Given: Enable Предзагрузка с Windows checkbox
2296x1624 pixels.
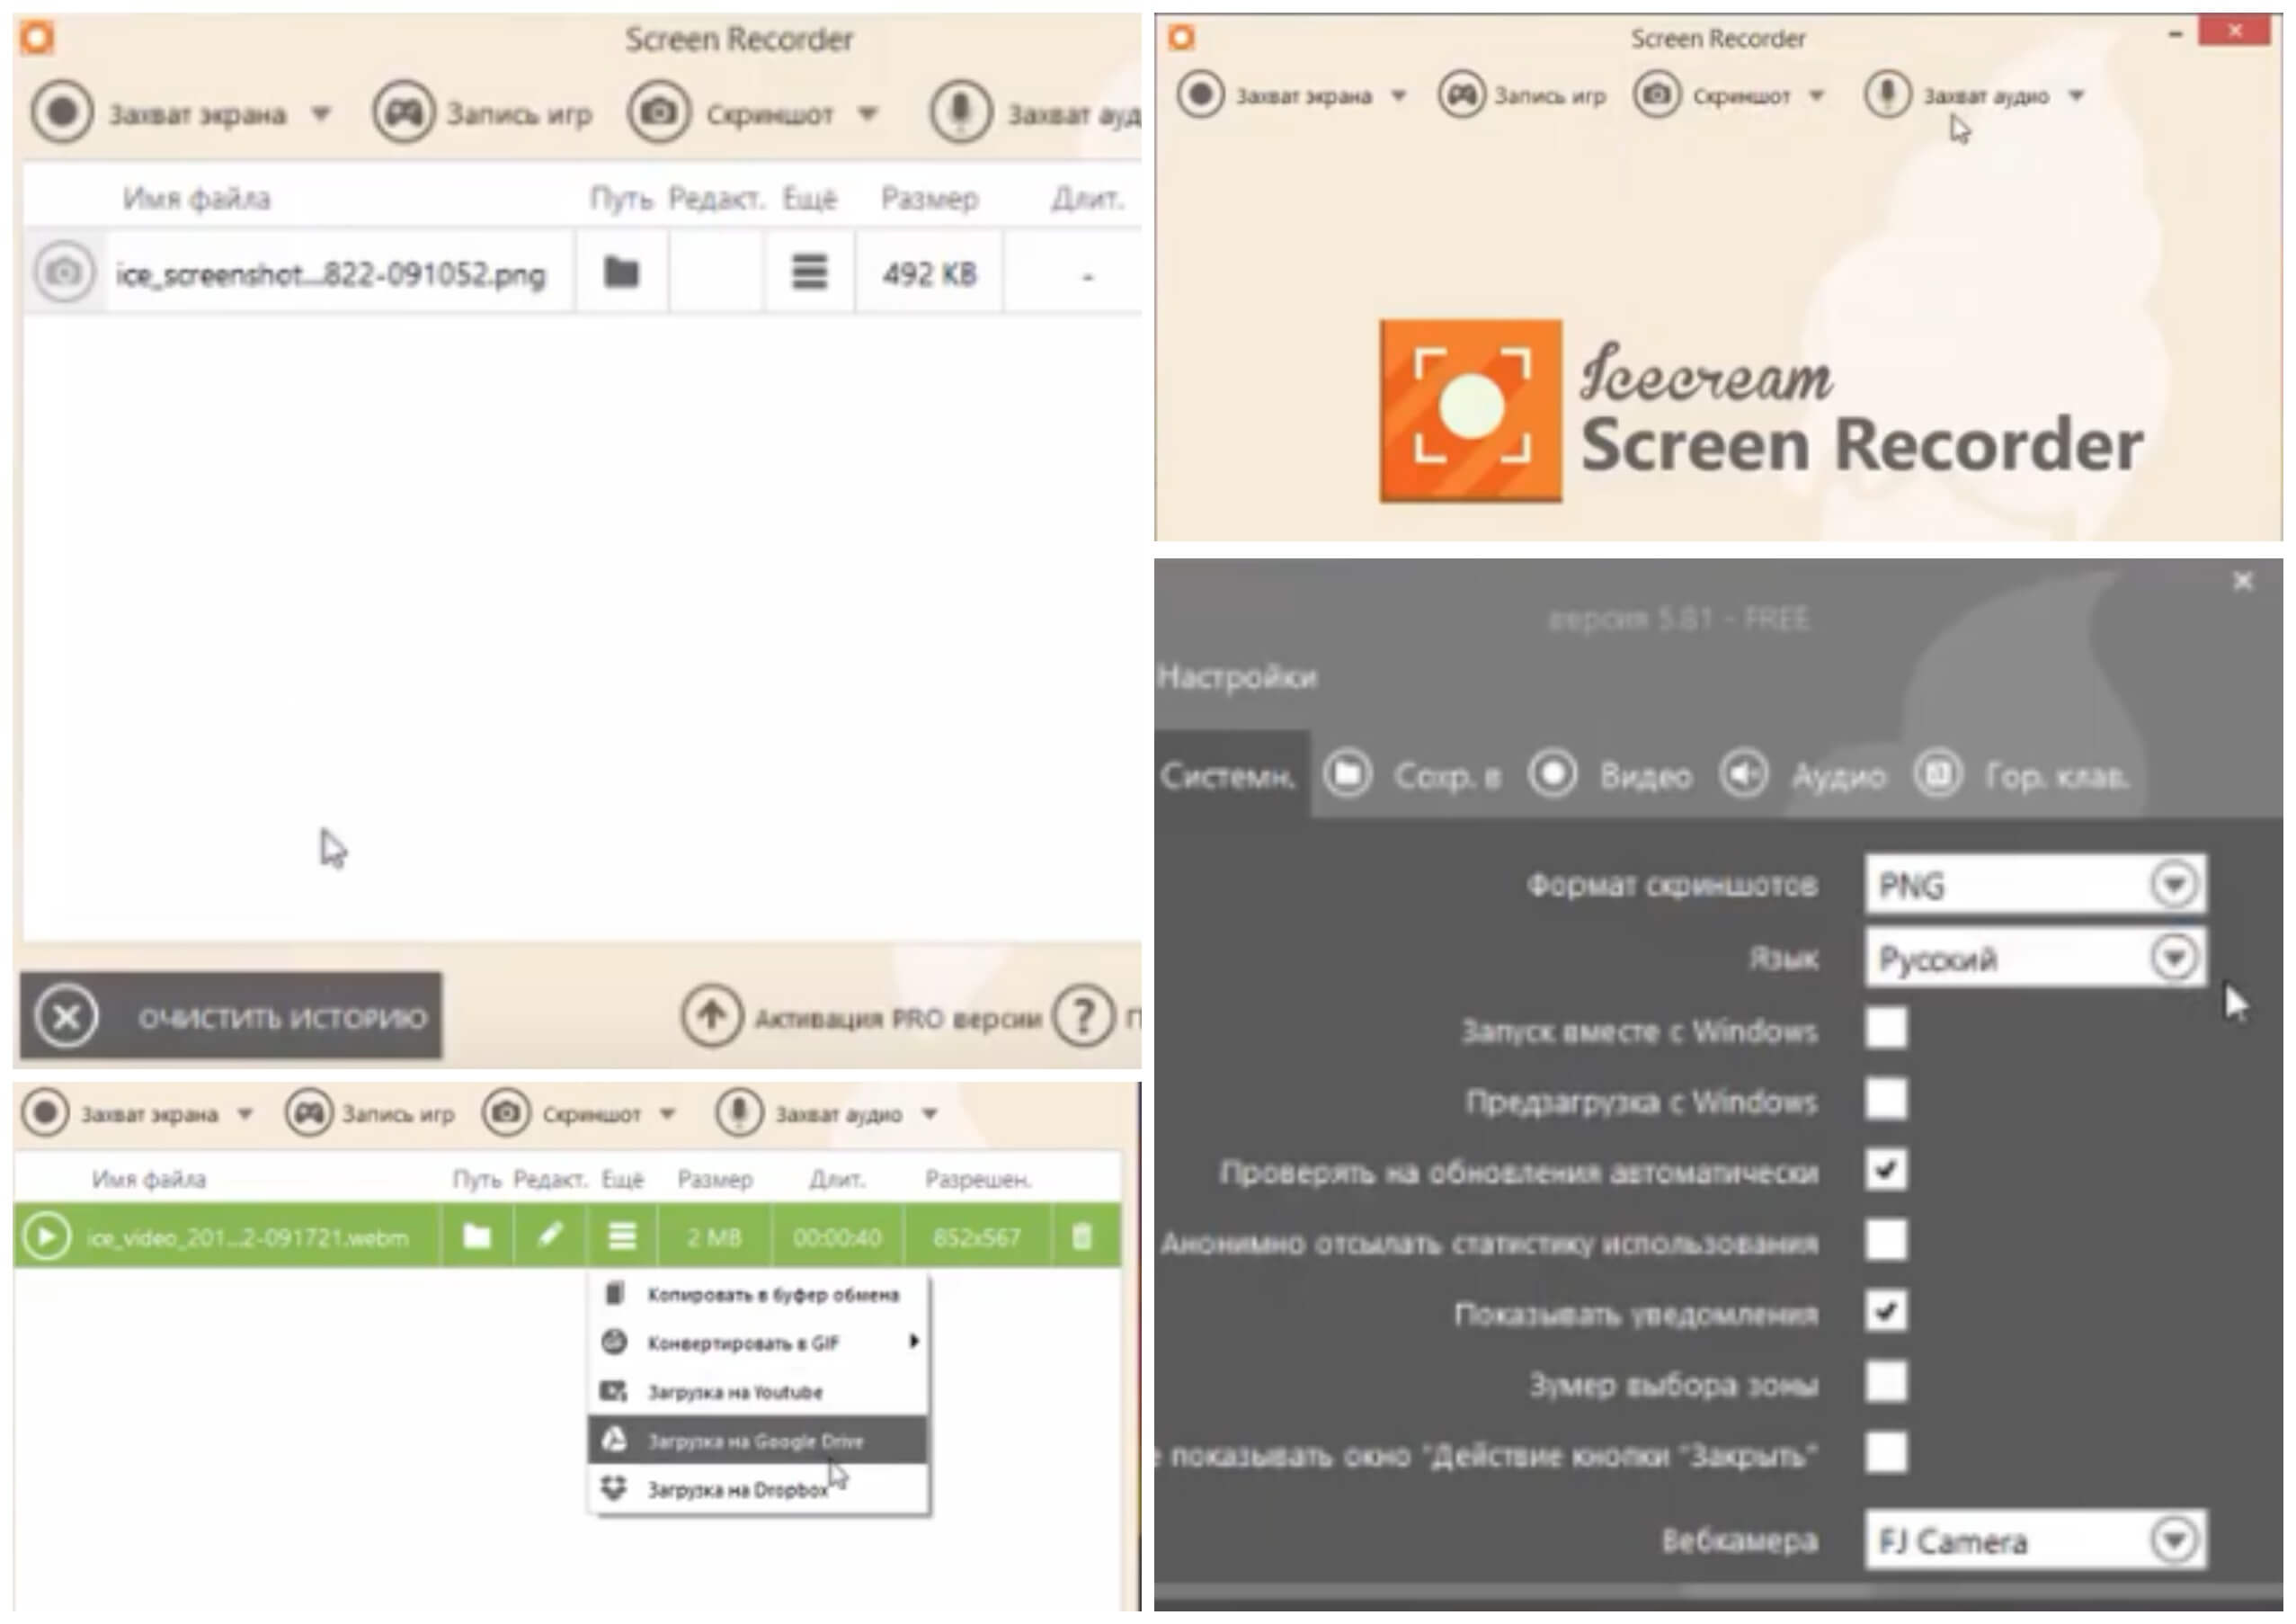Looking at the screenshot, I should click(1887, 1100).
